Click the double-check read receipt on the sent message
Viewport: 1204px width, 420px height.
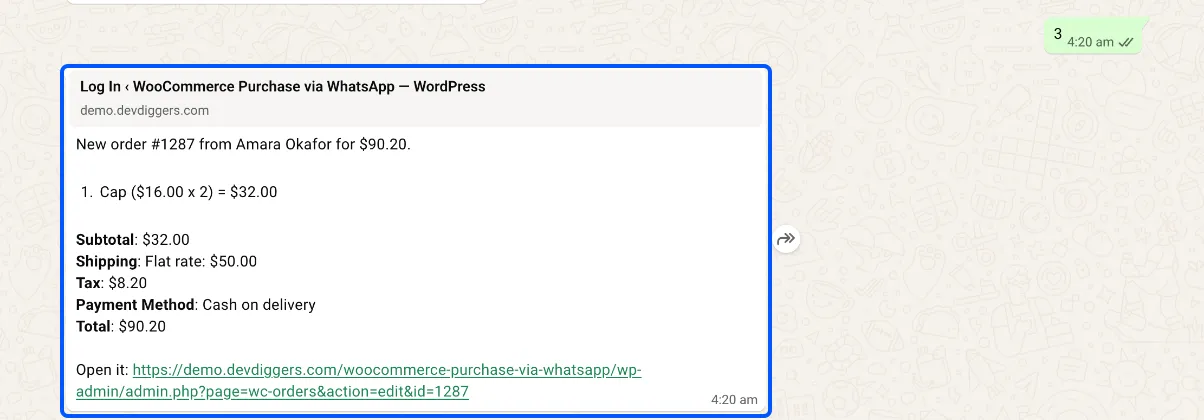1126,43
